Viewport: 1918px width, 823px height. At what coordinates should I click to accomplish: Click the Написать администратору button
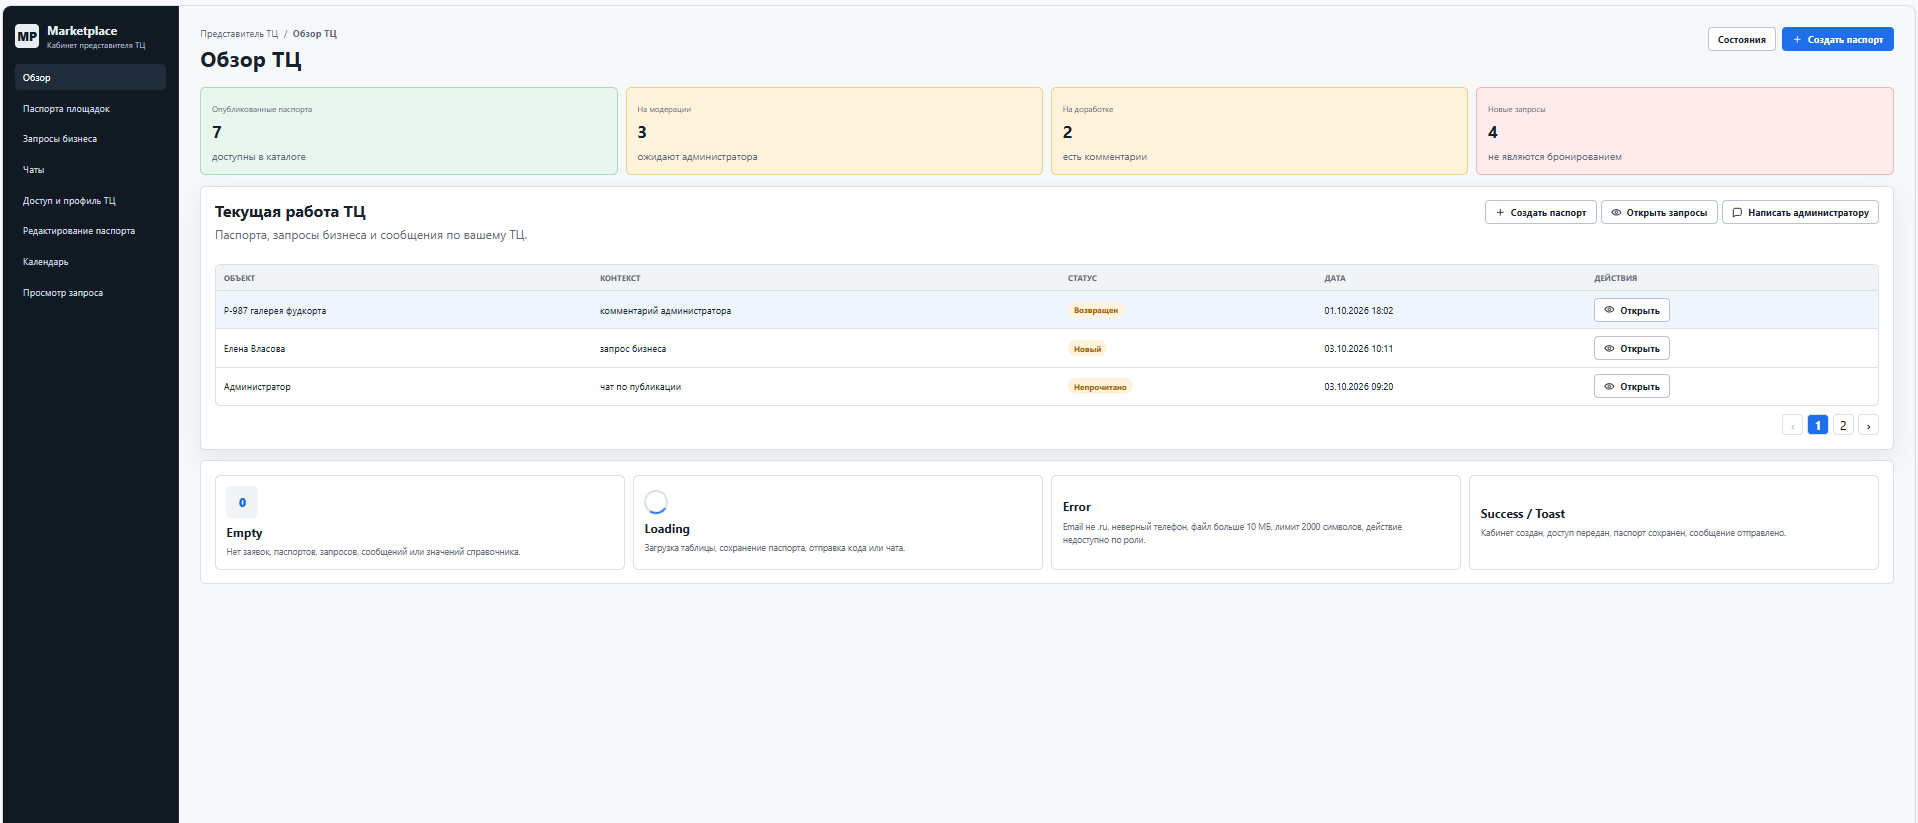pyautogui.click(x=1800, y=212)
